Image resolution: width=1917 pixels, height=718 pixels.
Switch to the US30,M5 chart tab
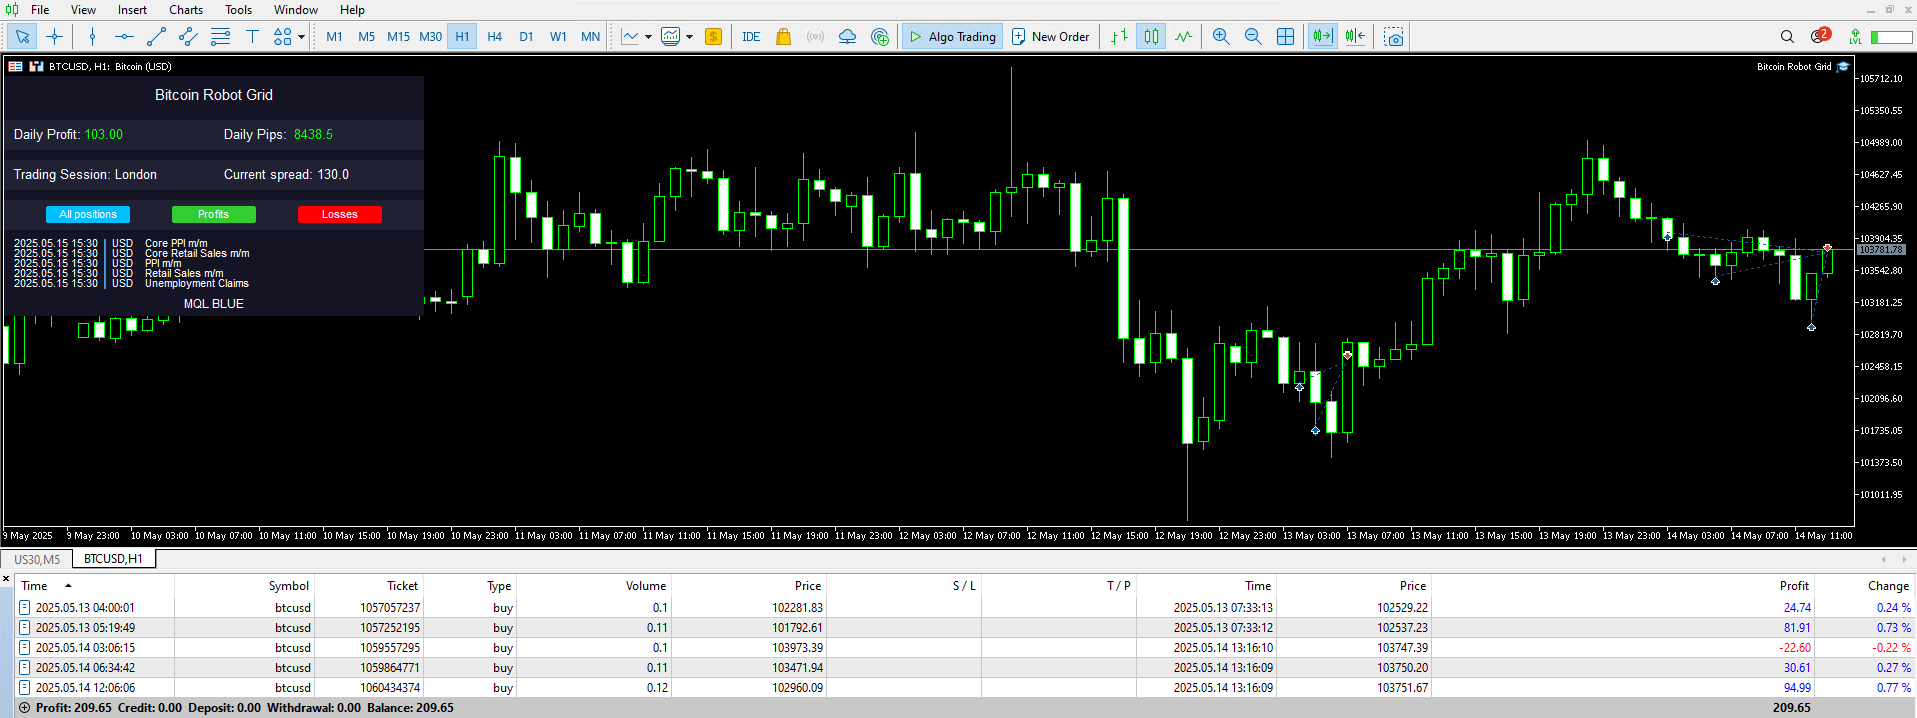[37, 559]
